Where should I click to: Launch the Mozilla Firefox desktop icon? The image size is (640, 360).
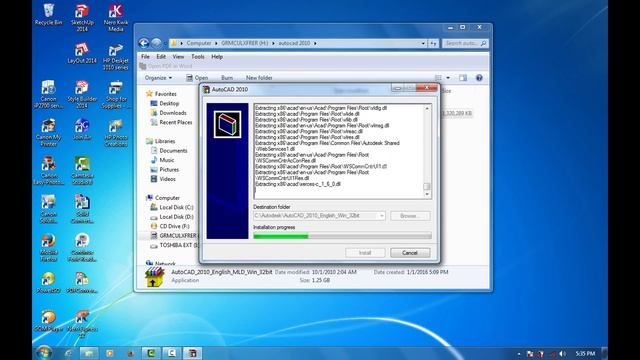[48, 247]
